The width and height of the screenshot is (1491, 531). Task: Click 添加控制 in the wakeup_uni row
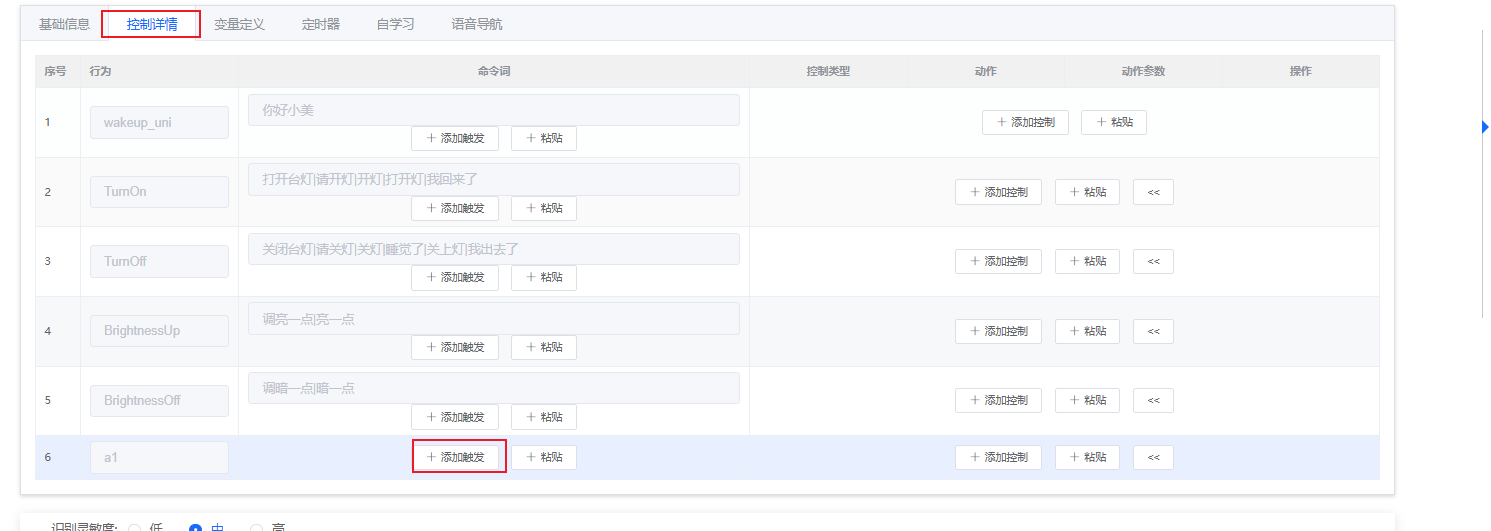click(x=1025, y=122)
